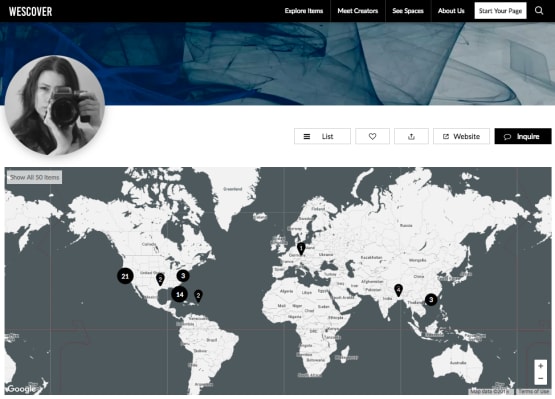Zoom in with the map plus button
Viewport: 555px width, 399px height.
click(x=540, y=366)
